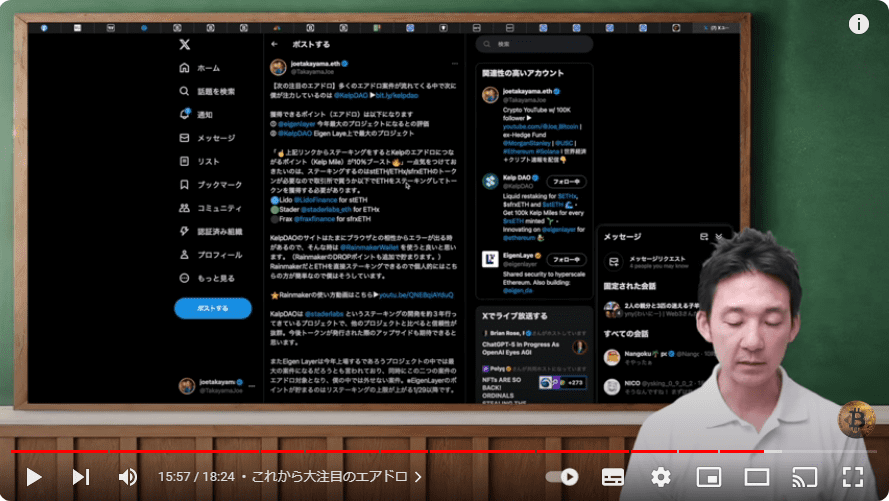Go to ホーム in X sidebar
The image size is (889, 501).
pyautogui.click(x=200, y=68)
